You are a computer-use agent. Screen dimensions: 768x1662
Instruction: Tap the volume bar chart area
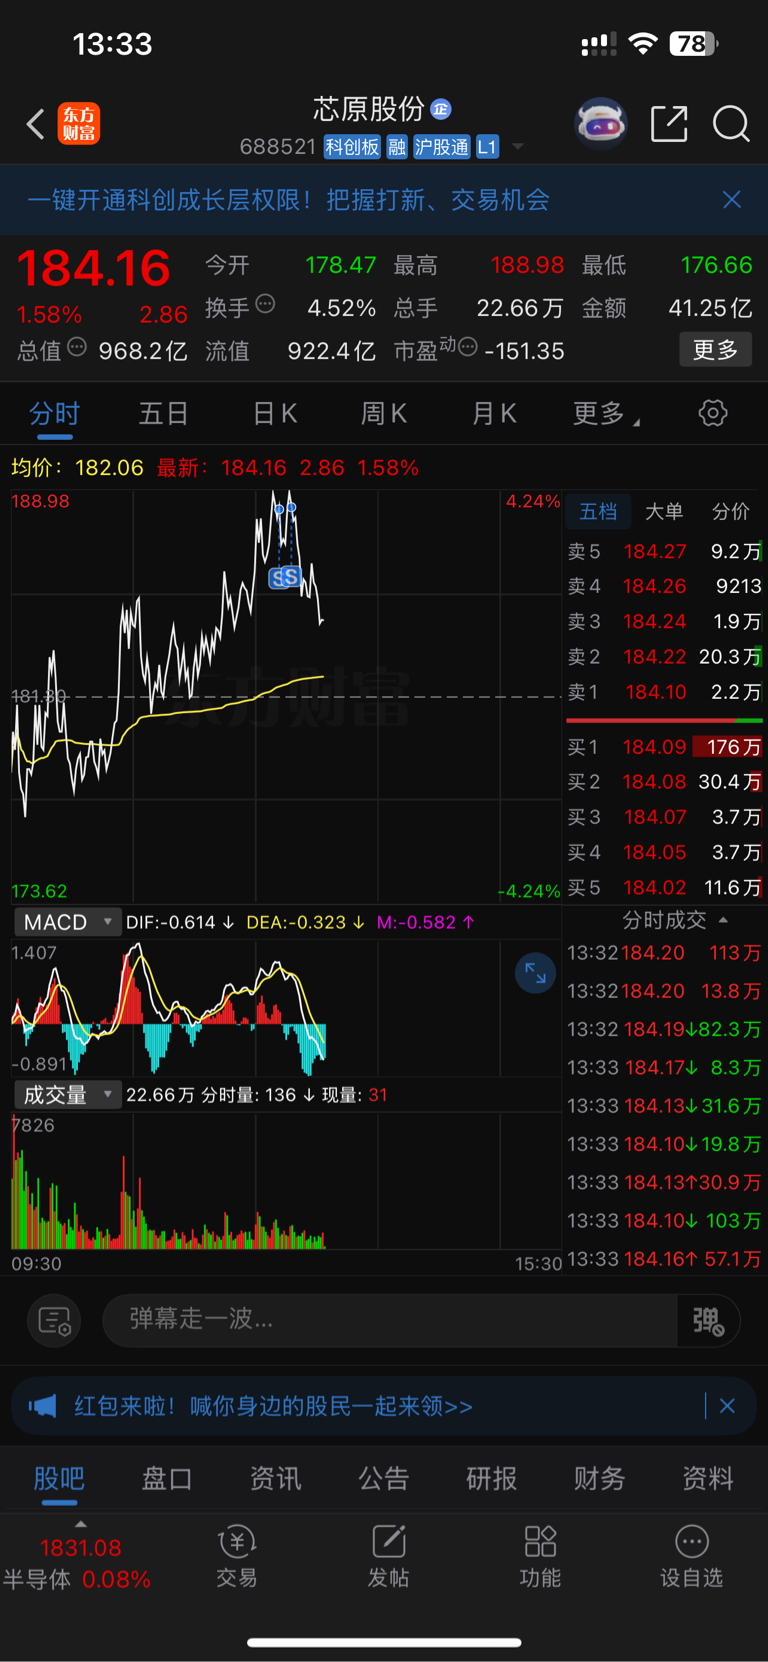(286, 1182)
